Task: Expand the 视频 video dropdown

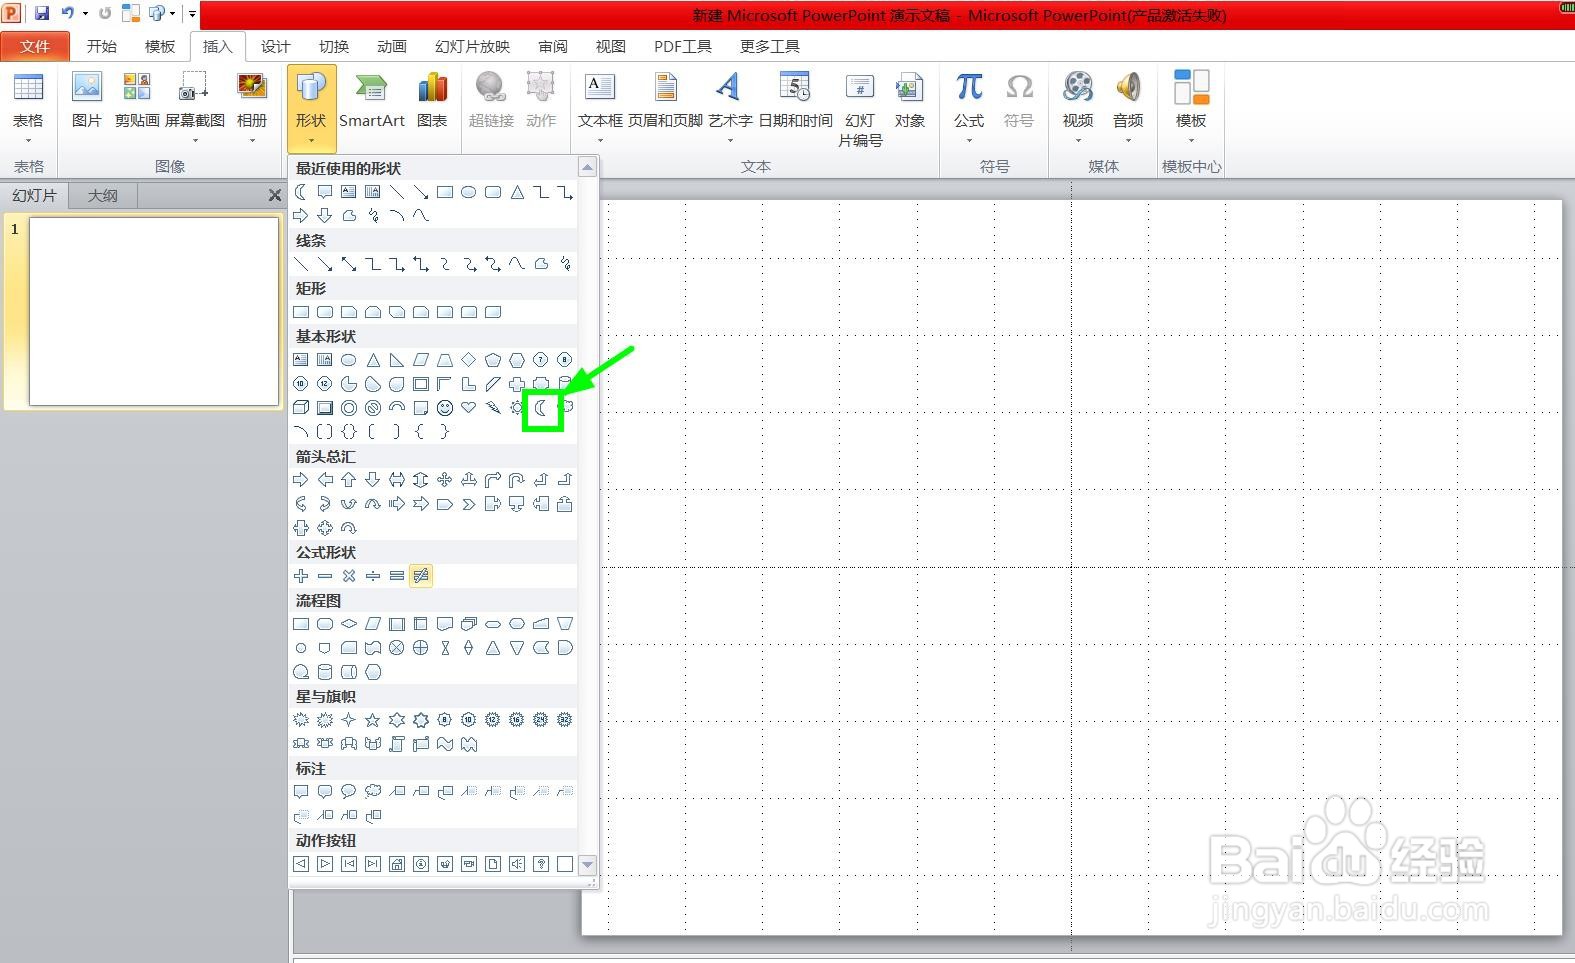Action: pyautogui.click(x=1078, y=139)
